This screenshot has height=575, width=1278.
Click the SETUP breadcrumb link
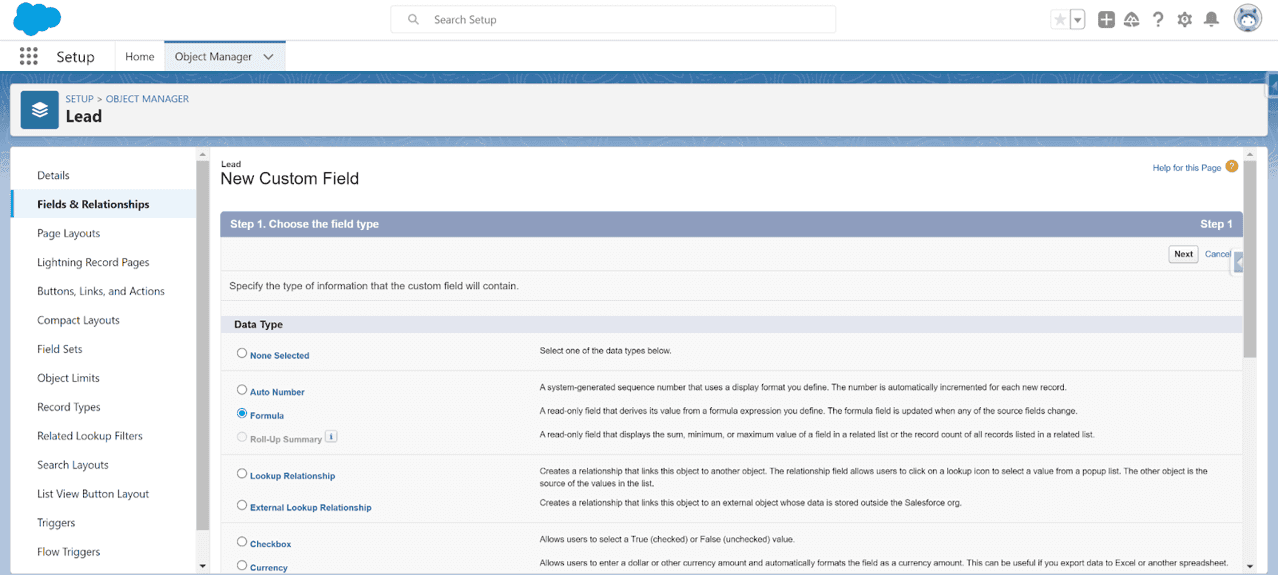(x=79, y=99)
